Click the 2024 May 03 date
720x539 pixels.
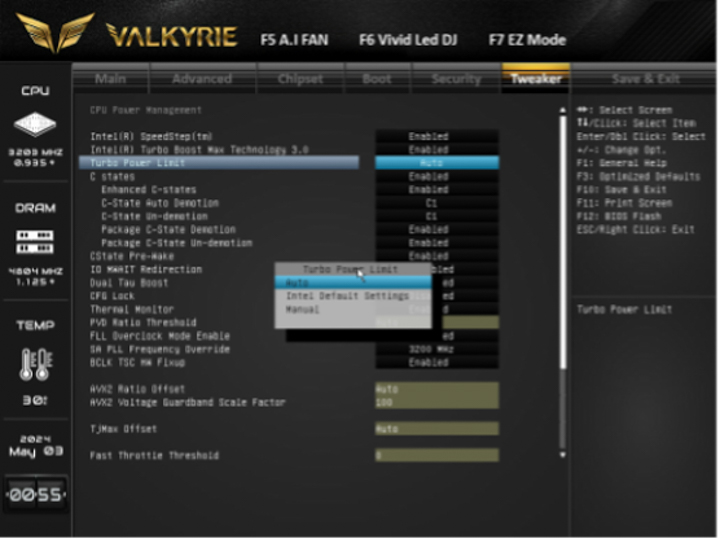36,445
